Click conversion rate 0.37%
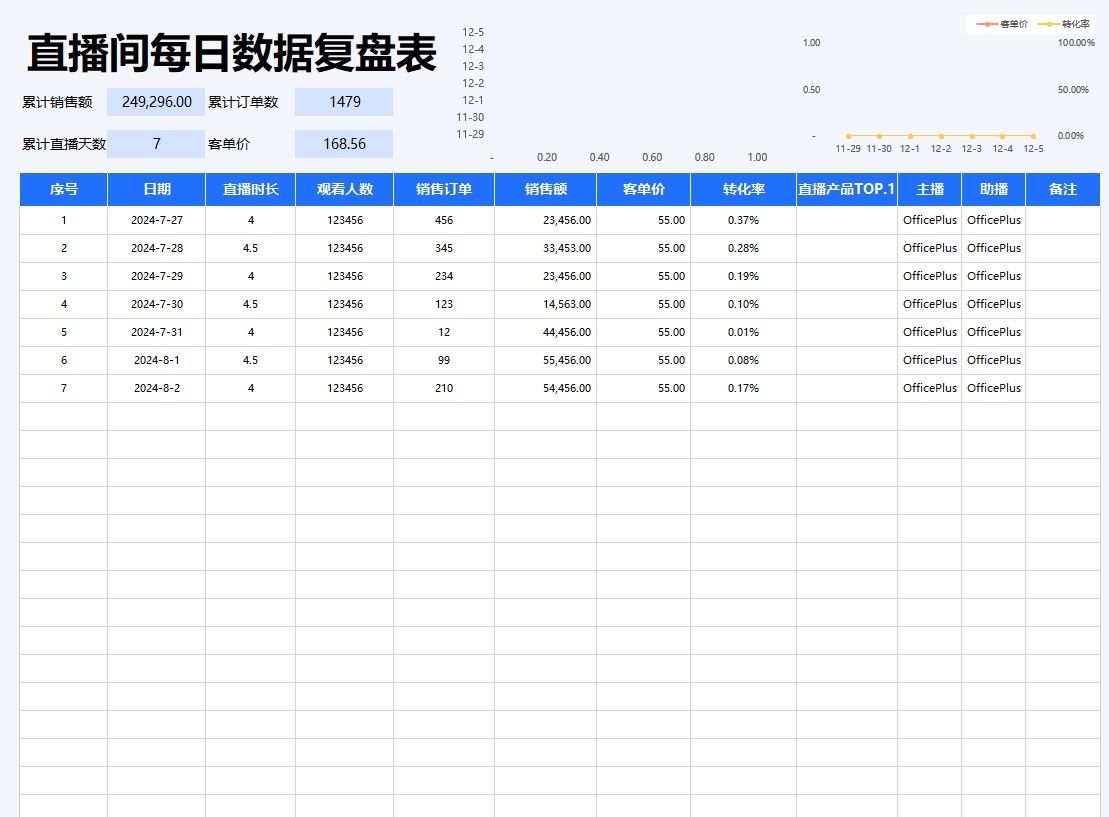The width and height of the screenshot is (1109, 817). click(743, 220)
